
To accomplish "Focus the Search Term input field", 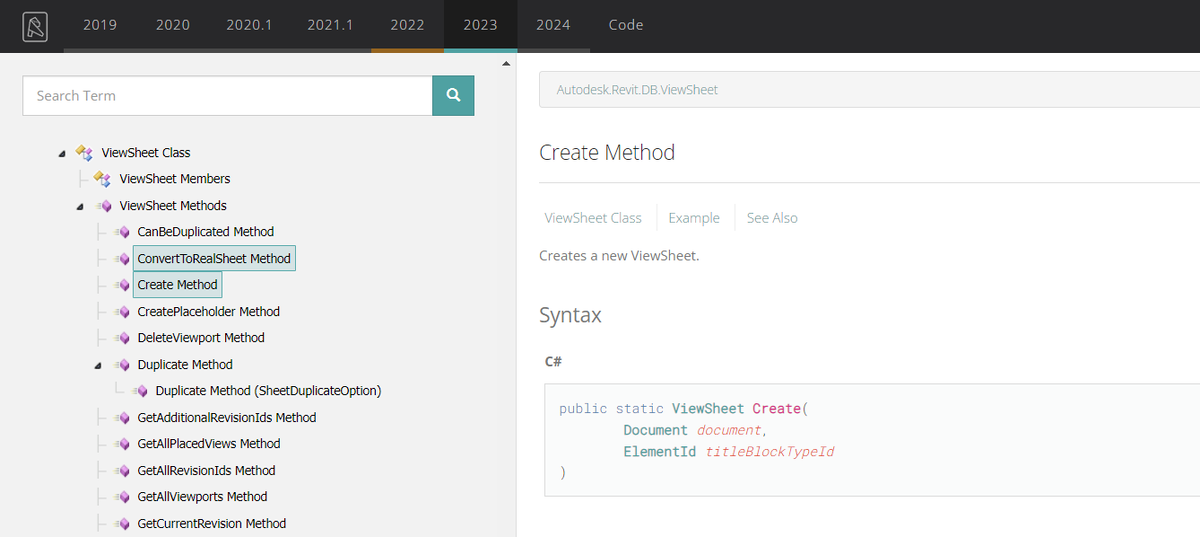I will pyautogui.click(x=227, y=96).
